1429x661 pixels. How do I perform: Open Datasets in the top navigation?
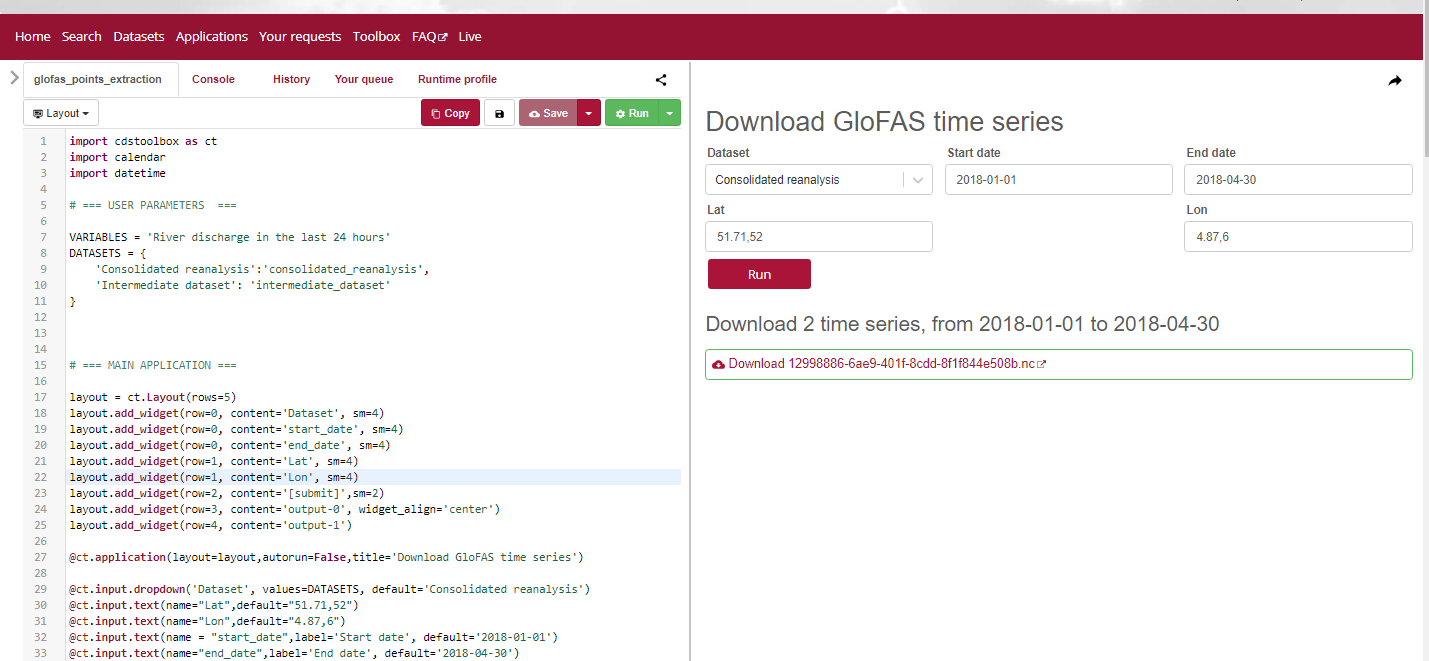click(x=139, y=36)
